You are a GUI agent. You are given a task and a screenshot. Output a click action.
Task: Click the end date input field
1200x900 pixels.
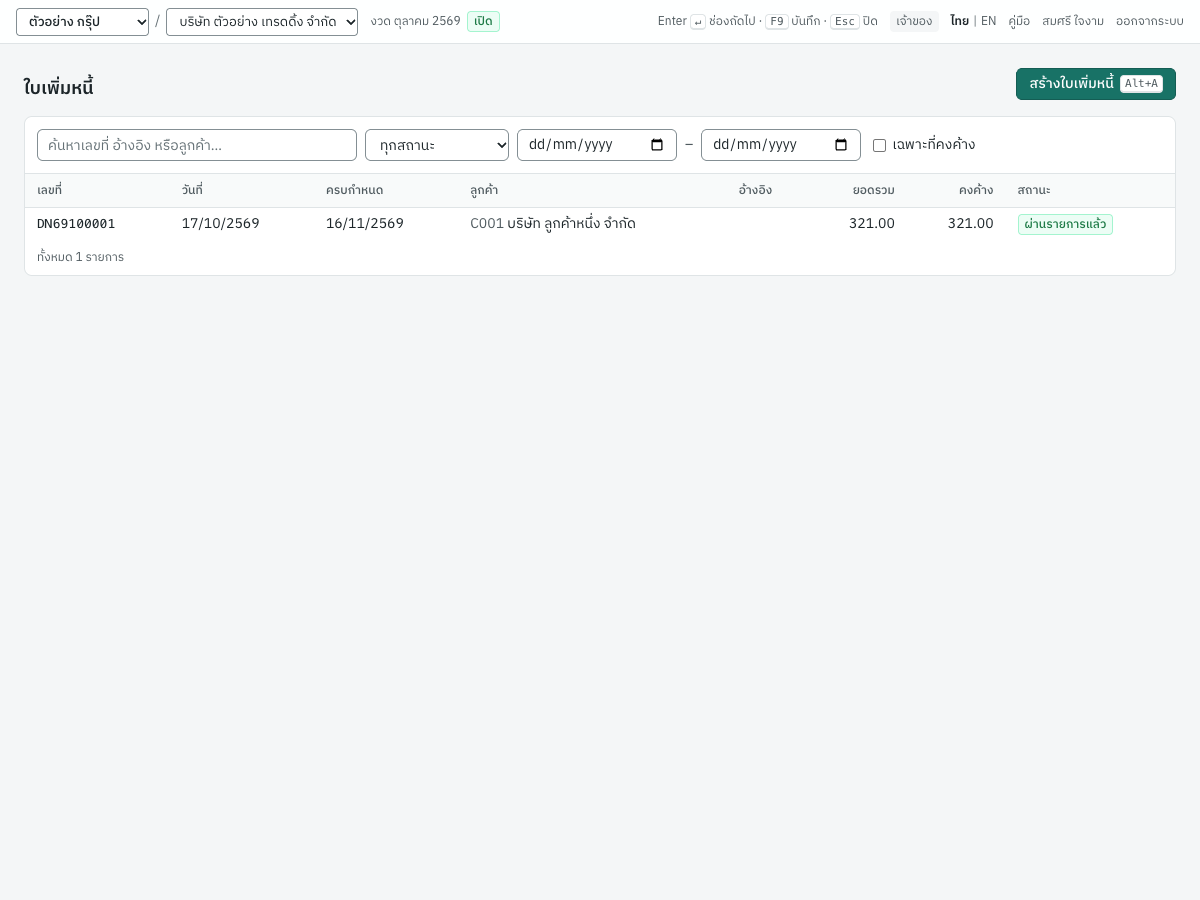(781, 145)
